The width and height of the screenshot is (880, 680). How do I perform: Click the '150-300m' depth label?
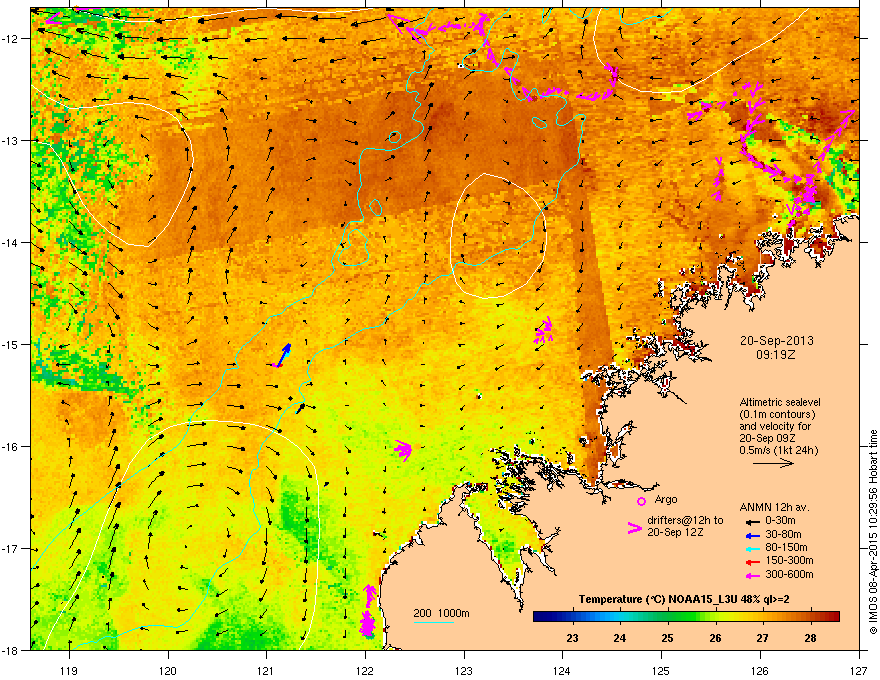[x=789, y=560]
